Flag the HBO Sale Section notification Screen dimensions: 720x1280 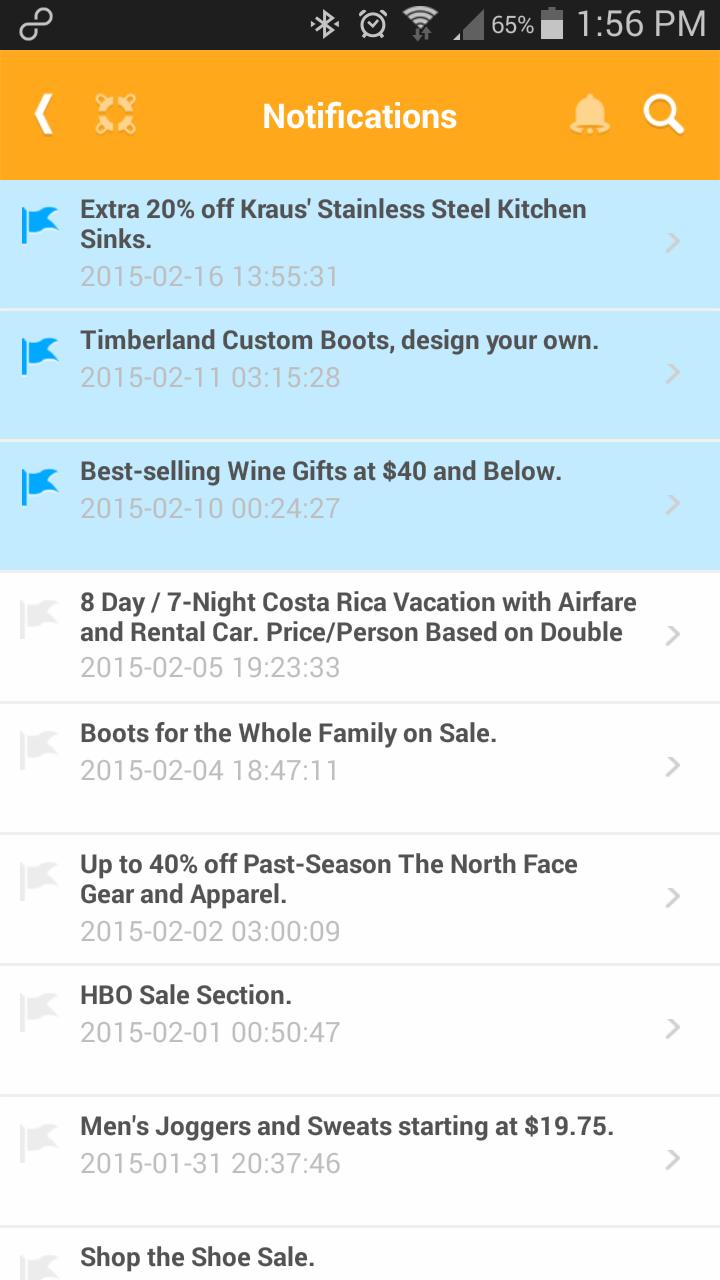pyautogui.click(x=40, y=1011)
